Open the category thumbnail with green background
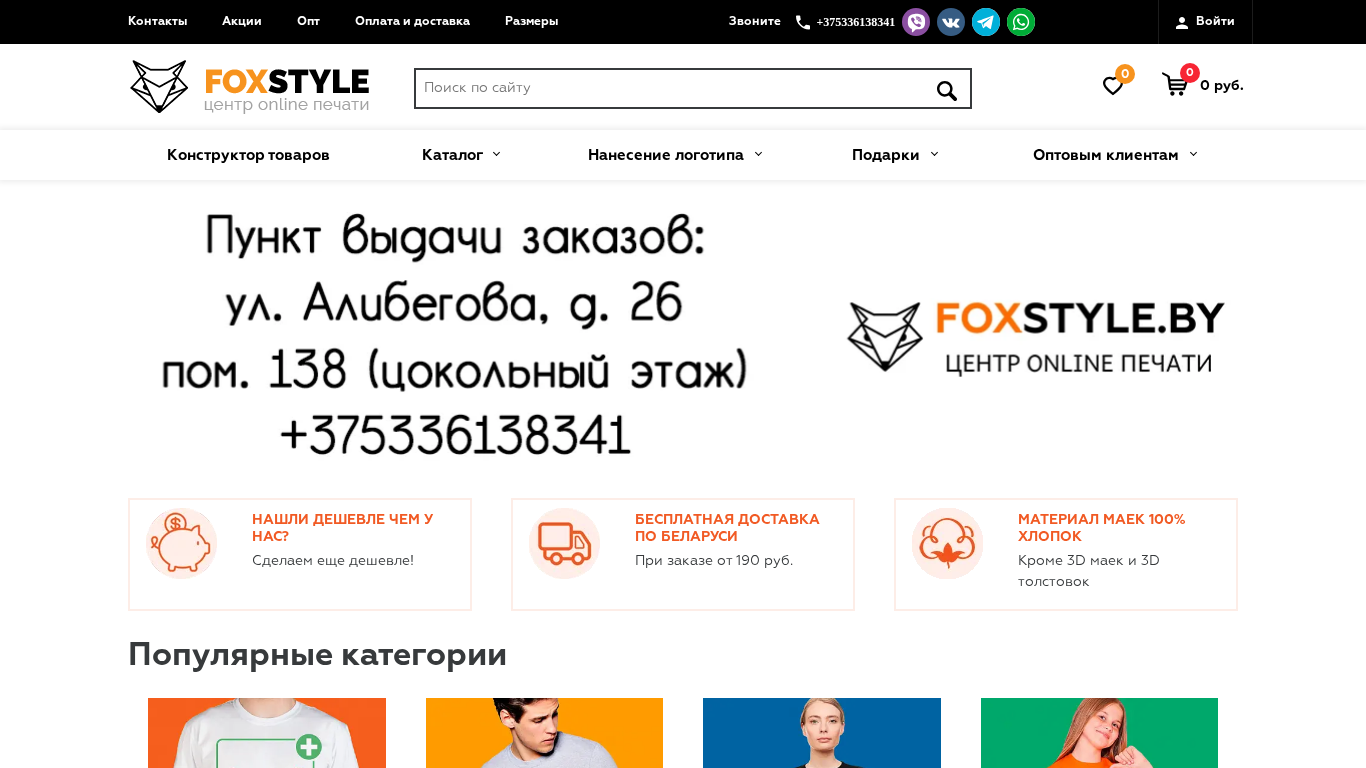 coord(1099,733)
